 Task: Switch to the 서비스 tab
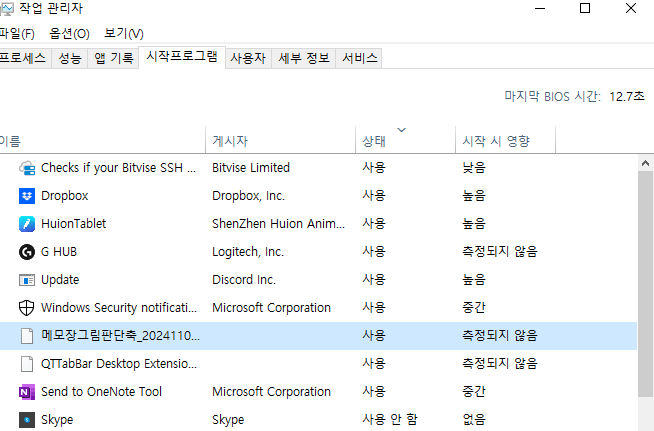pos(360,58)
